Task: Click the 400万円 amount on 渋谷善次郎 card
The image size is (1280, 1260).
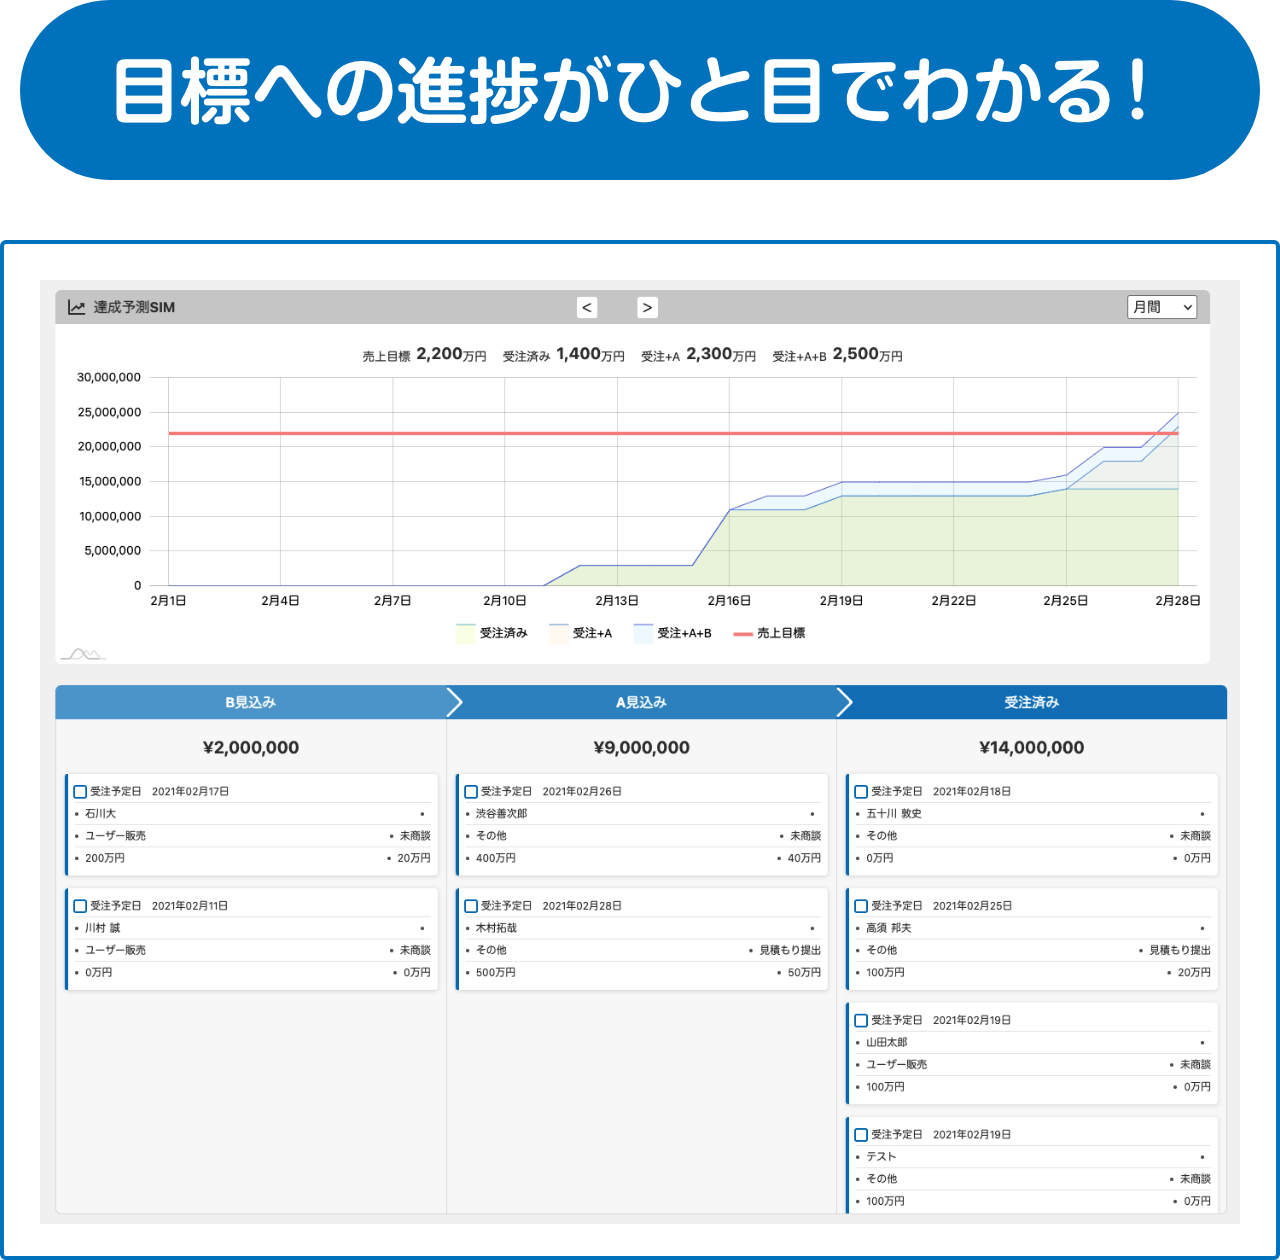Action: (496, 858)
